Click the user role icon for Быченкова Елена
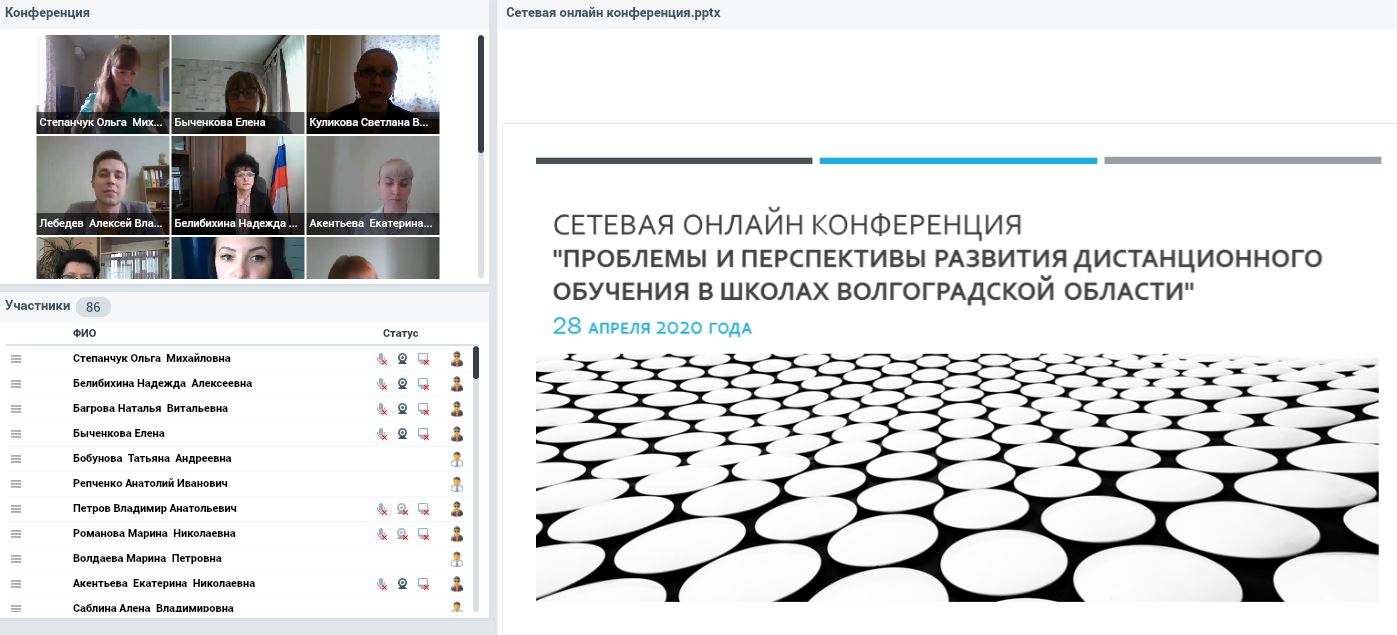 457,434
